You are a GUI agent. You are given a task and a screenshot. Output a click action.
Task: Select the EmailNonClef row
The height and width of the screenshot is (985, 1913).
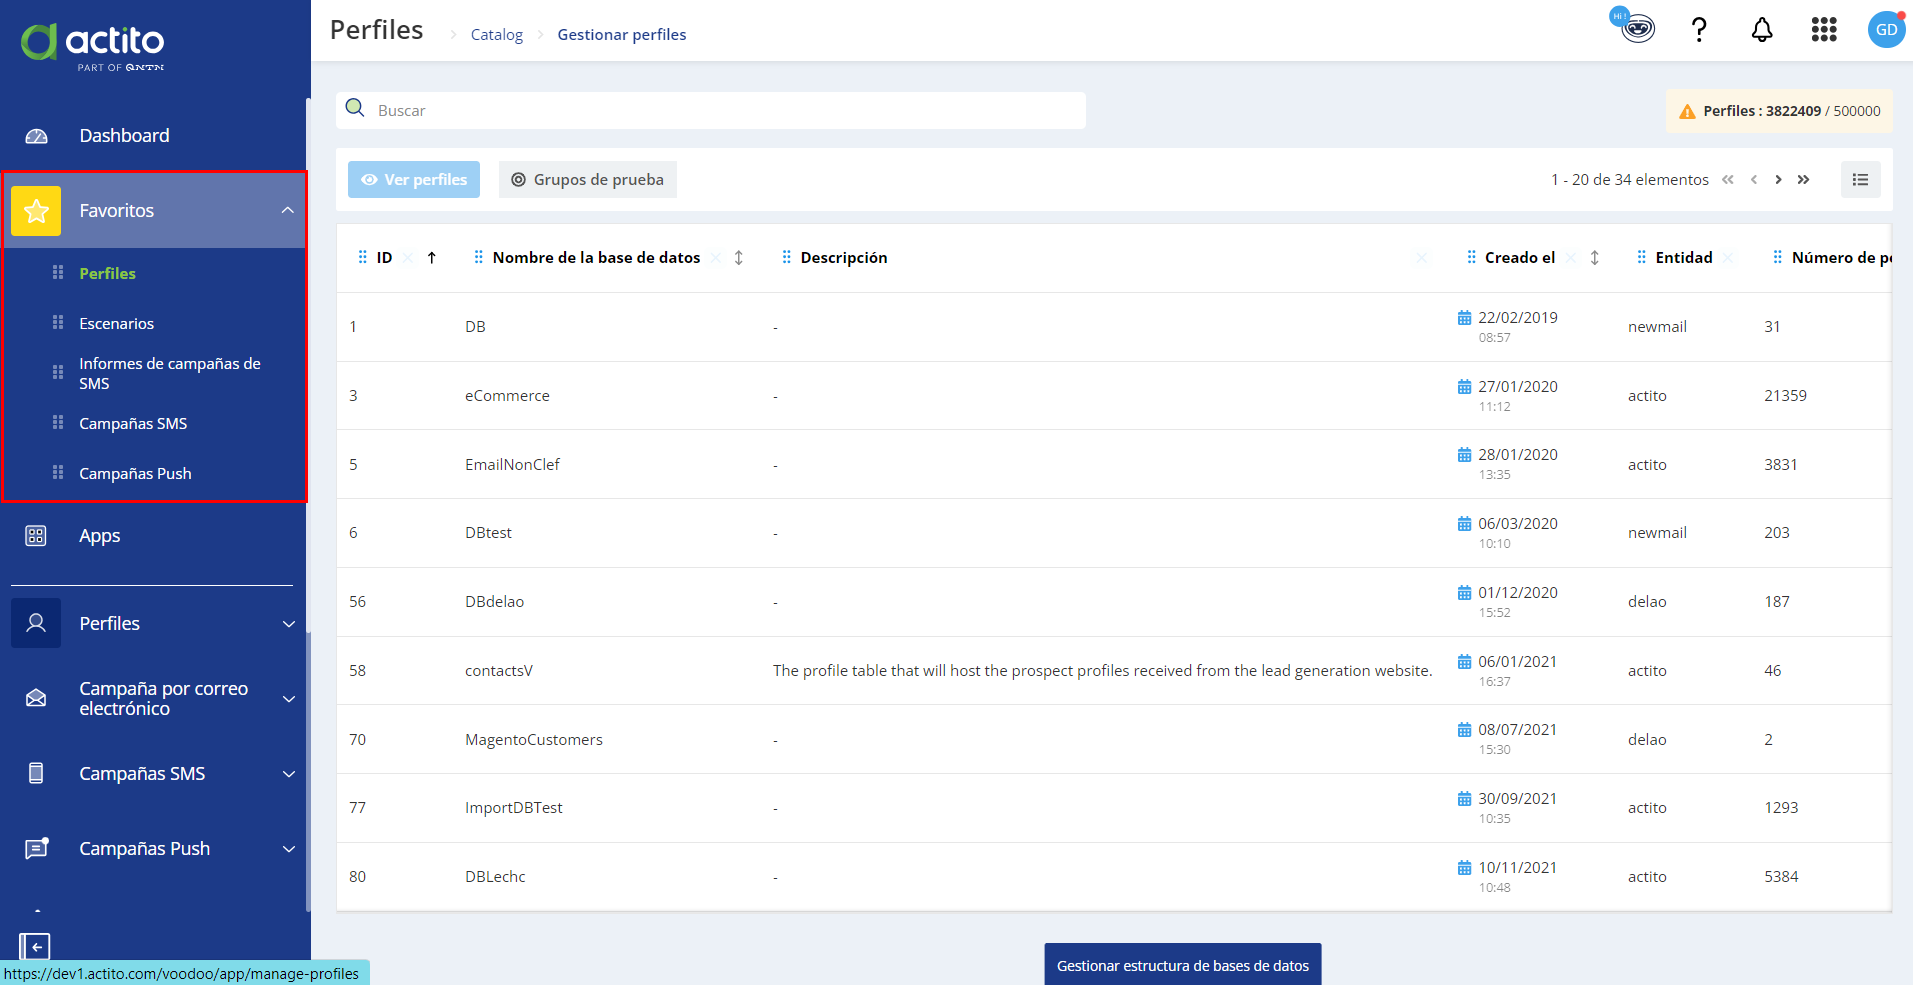pyautogui.click(x=1114, y=465)
